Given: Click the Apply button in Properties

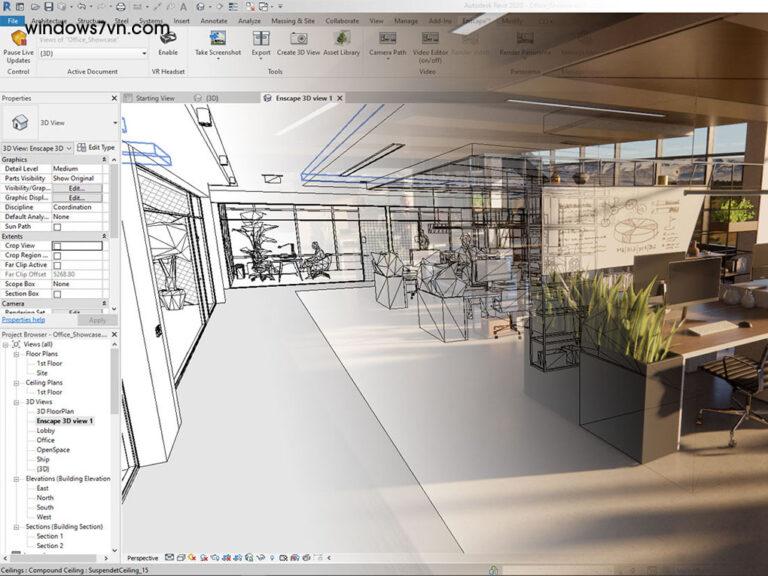Looking at the screenshot, I should point(97,320).
